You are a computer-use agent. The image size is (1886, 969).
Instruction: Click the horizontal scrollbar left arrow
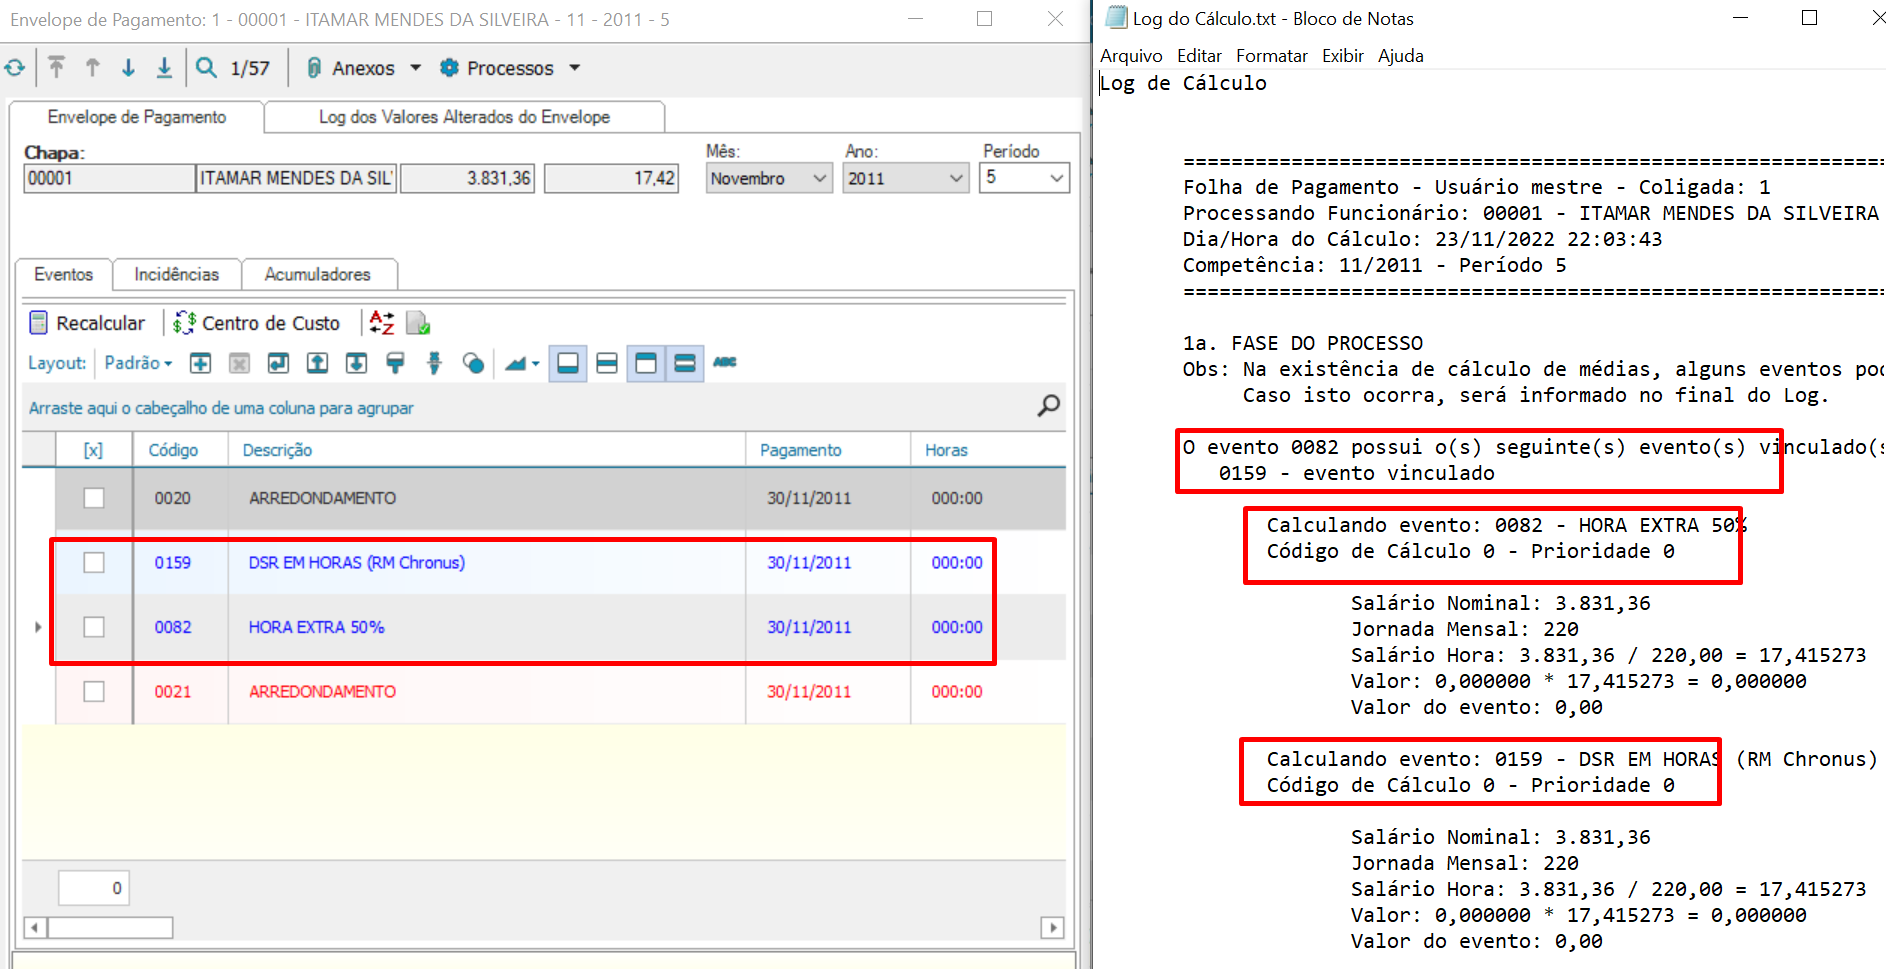[35, 928]
